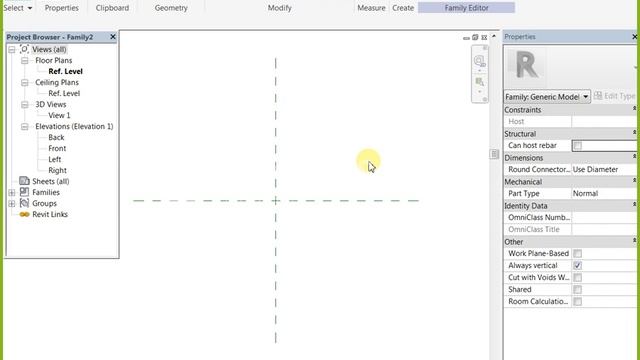Select the Groups tree label
640x360 pixels.
click(44, 204)
